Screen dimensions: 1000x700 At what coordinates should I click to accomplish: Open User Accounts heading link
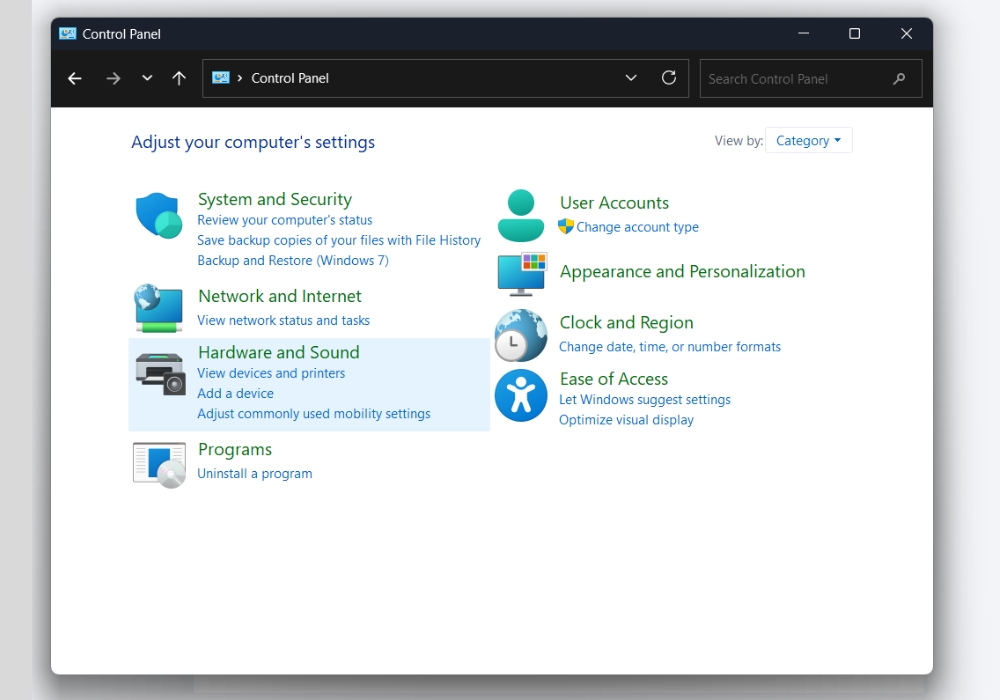coord(614,203)
